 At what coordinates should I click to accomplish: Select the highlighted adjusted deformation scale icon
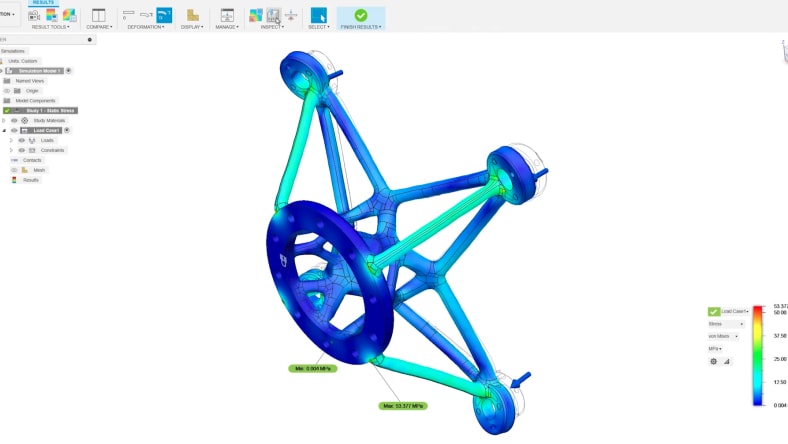click(164, 15)
